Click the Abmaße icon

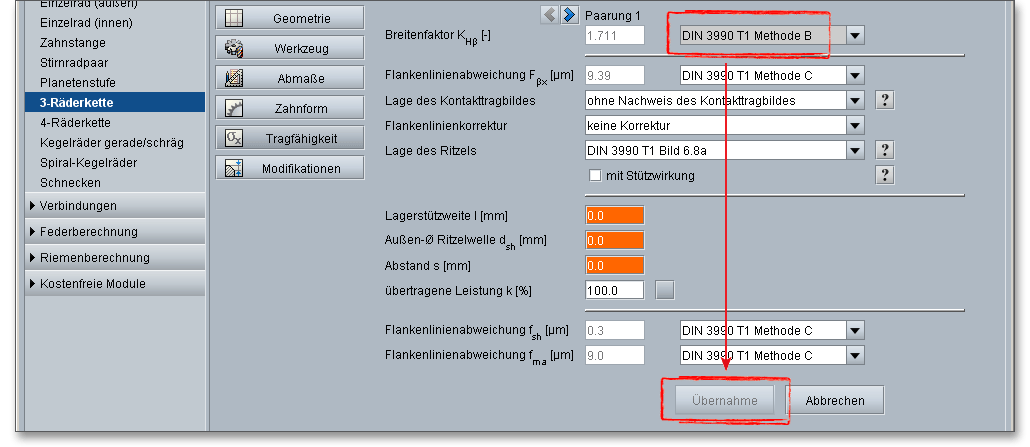click(x=235, y=78)
